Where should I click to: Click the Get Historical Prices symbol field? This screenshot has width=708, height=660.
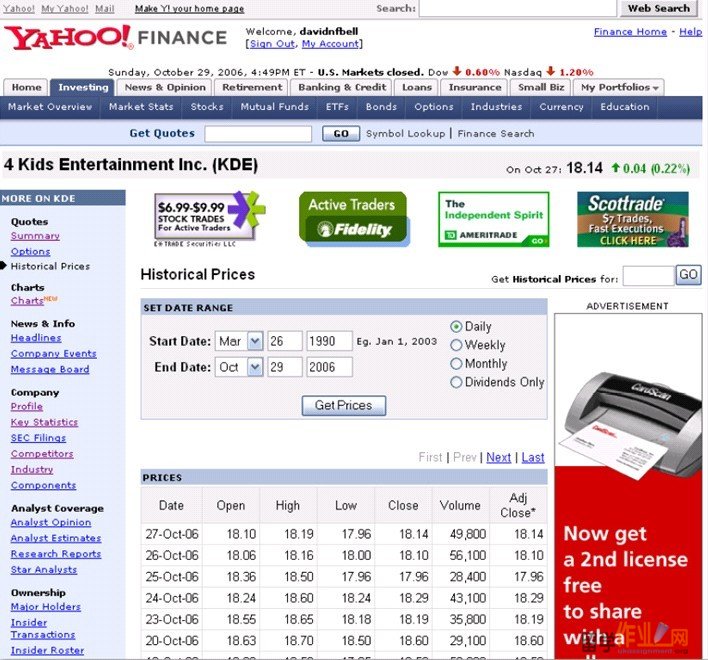click(648, 275)
